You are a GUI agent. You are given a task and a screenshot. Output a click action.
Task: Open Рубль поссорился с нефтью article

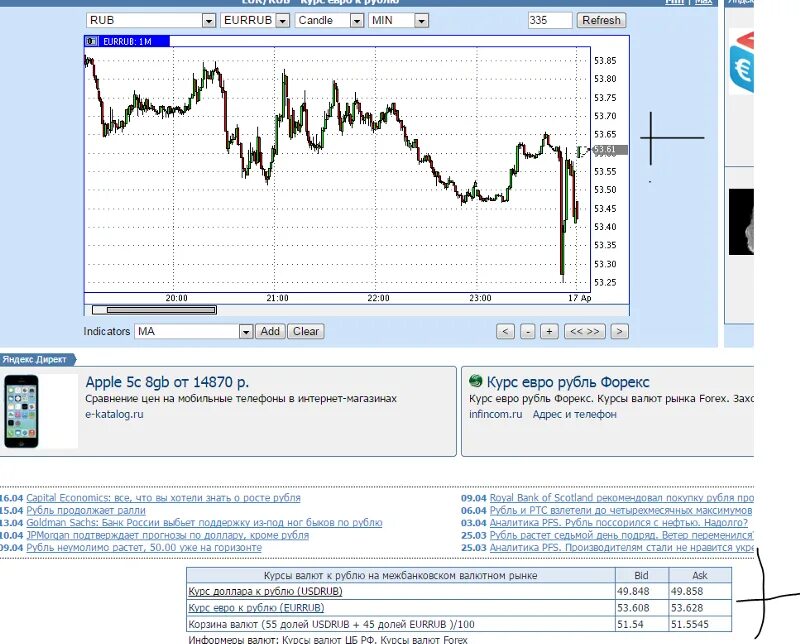pyautogui.click(x=618, y=523)
